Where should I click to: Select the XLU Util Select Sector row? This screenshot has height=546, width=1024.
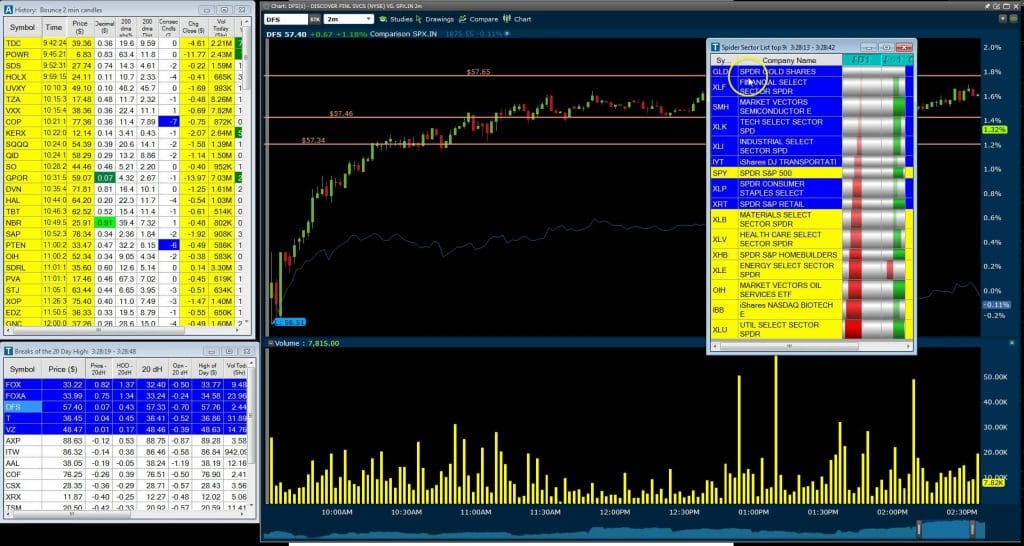pos(812,329)
